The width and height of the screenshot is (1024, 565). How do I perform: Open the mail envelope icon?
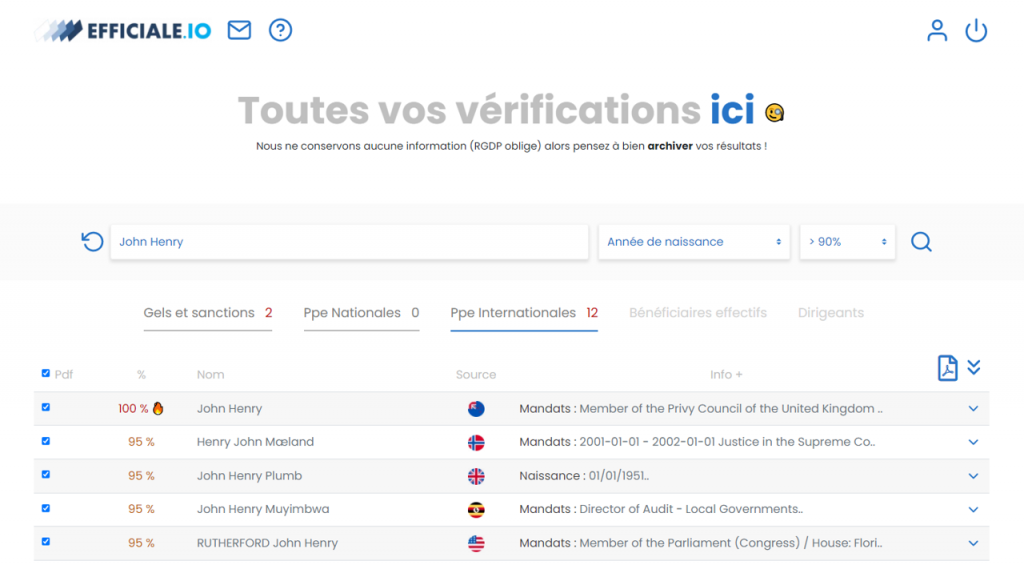[239, 30]
